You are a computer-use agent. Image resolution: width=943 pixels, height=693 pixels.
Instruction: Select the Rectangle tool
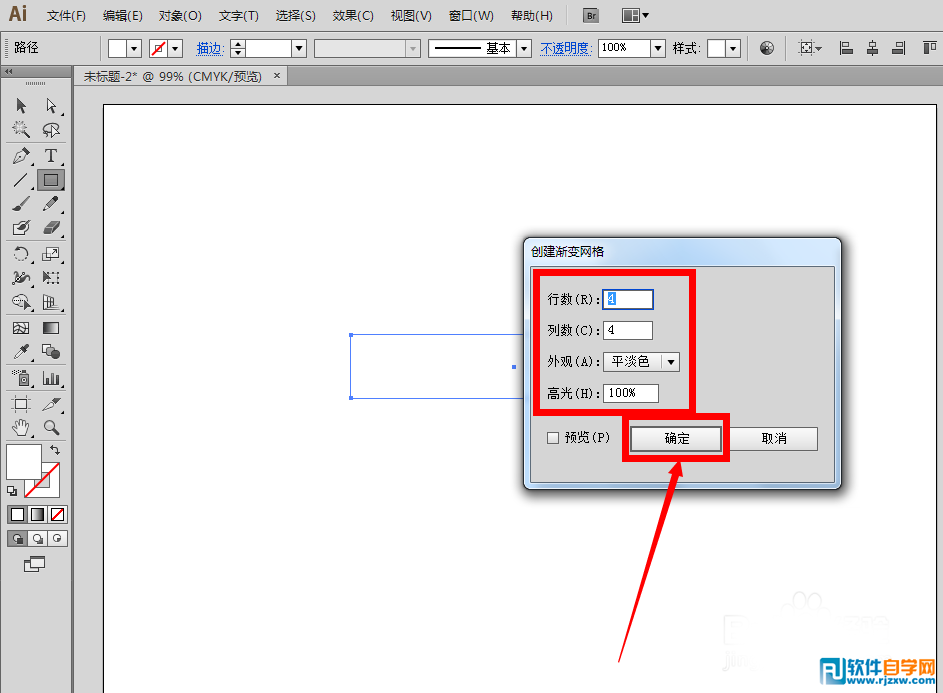pyautogui.click(x=51, y=180)
